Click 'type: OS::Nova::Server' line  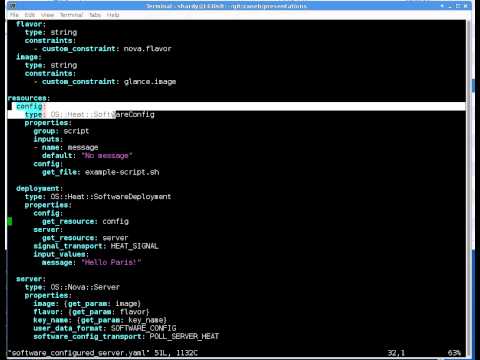pos(72,287)
